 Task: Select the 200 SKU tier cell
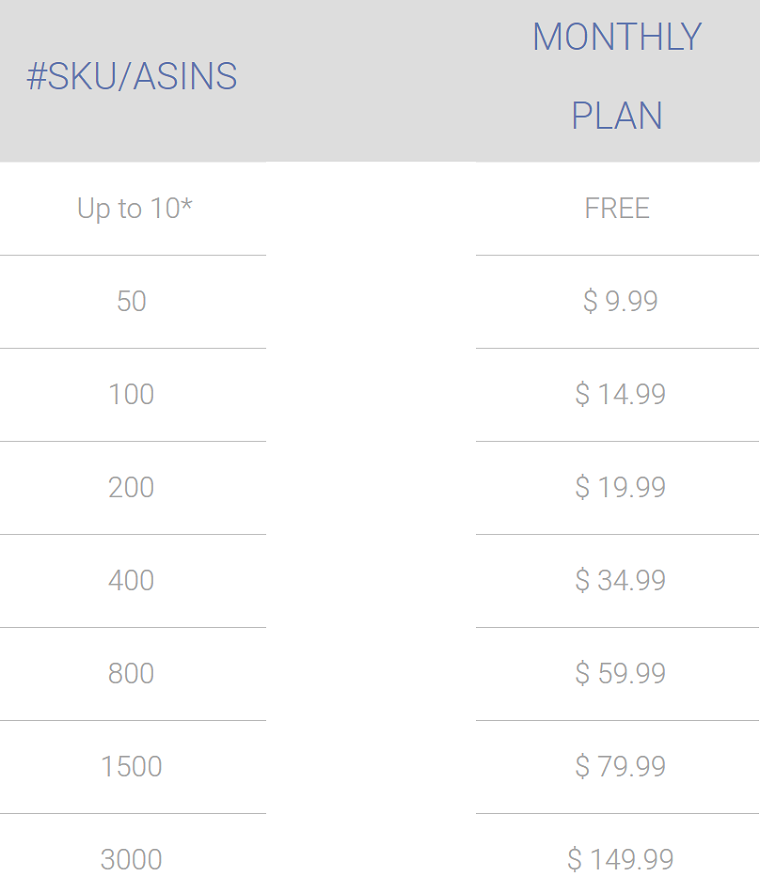[x=131, y=487]
